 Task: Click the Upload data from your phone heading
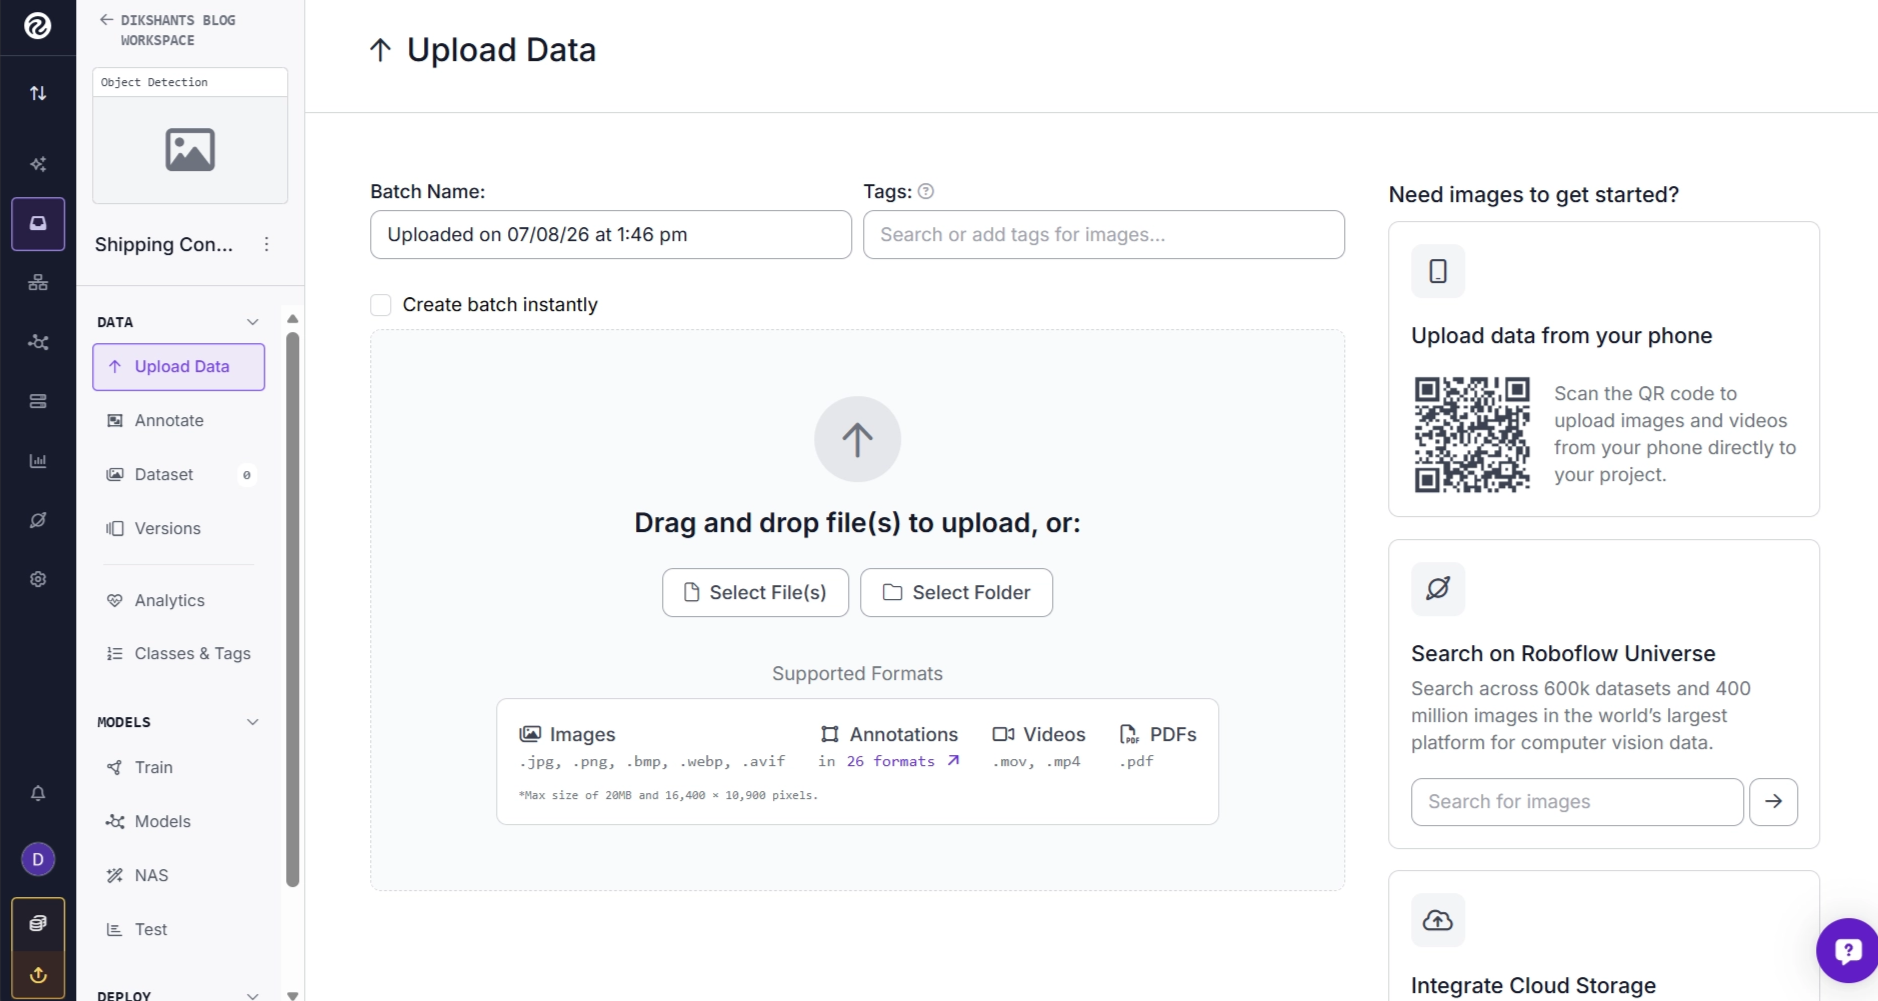point(1561,336)
